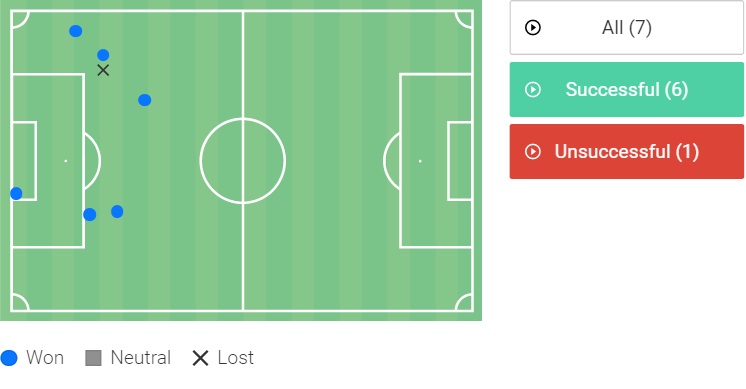
Task: Show only Successful (6) events
Action: (x=627, y=89)
